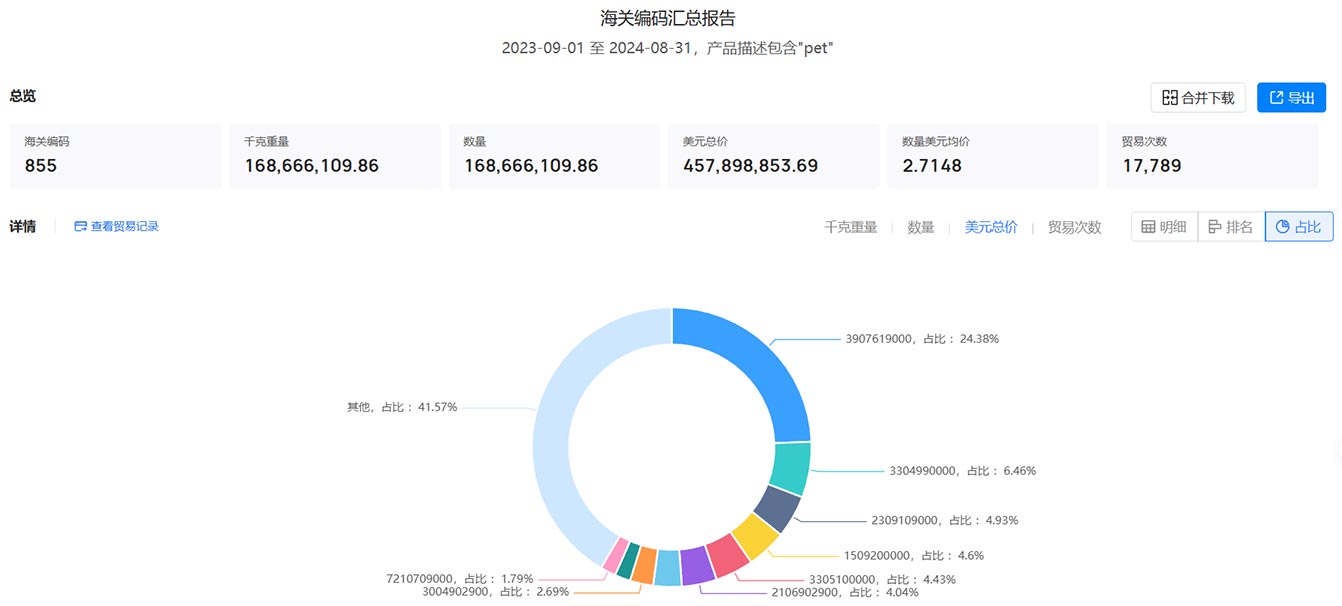Switch metric to 千克重量
Screen dimensions: 1342x606
(850, 227)
